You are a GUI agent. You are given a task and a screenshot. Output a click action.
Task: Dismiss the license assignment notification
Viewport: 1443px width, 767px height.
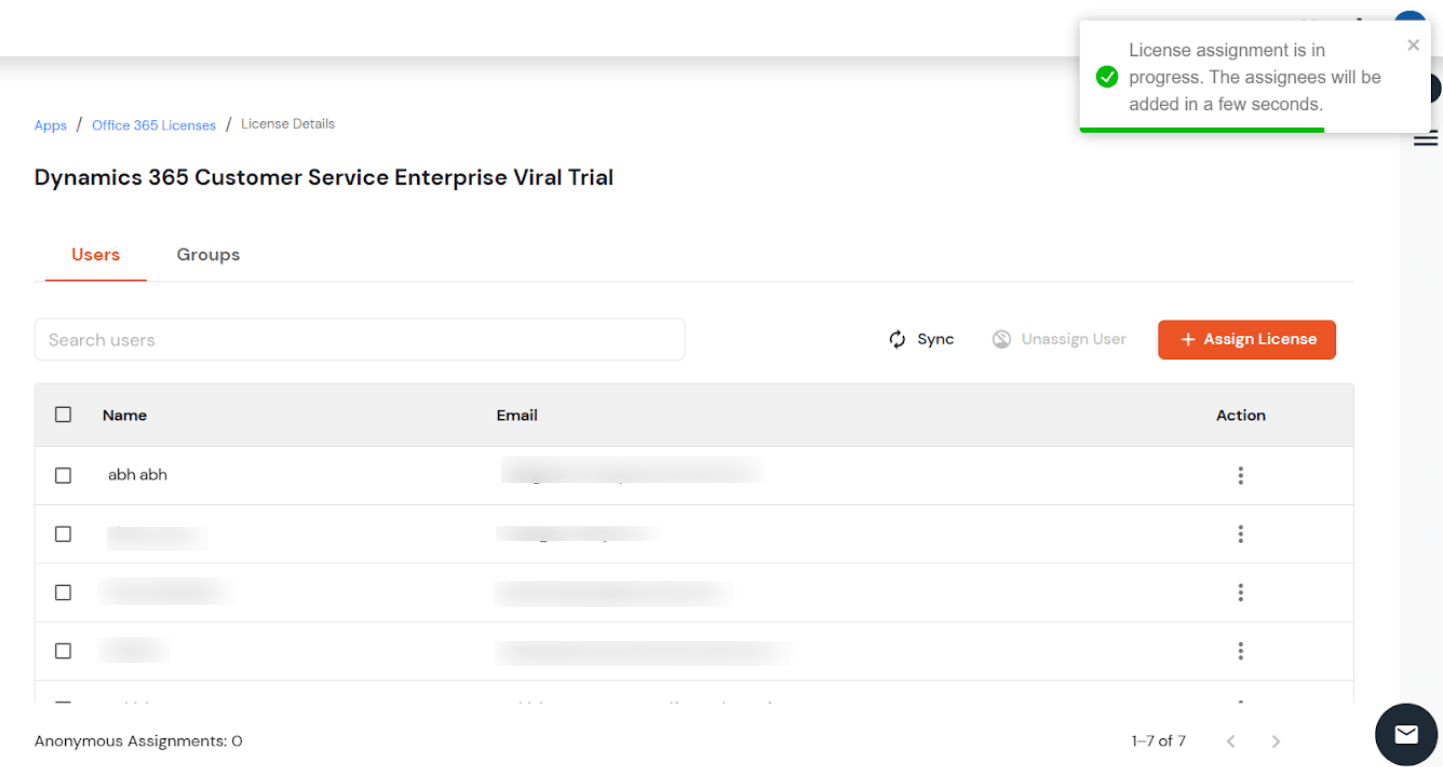(1413, 44)
